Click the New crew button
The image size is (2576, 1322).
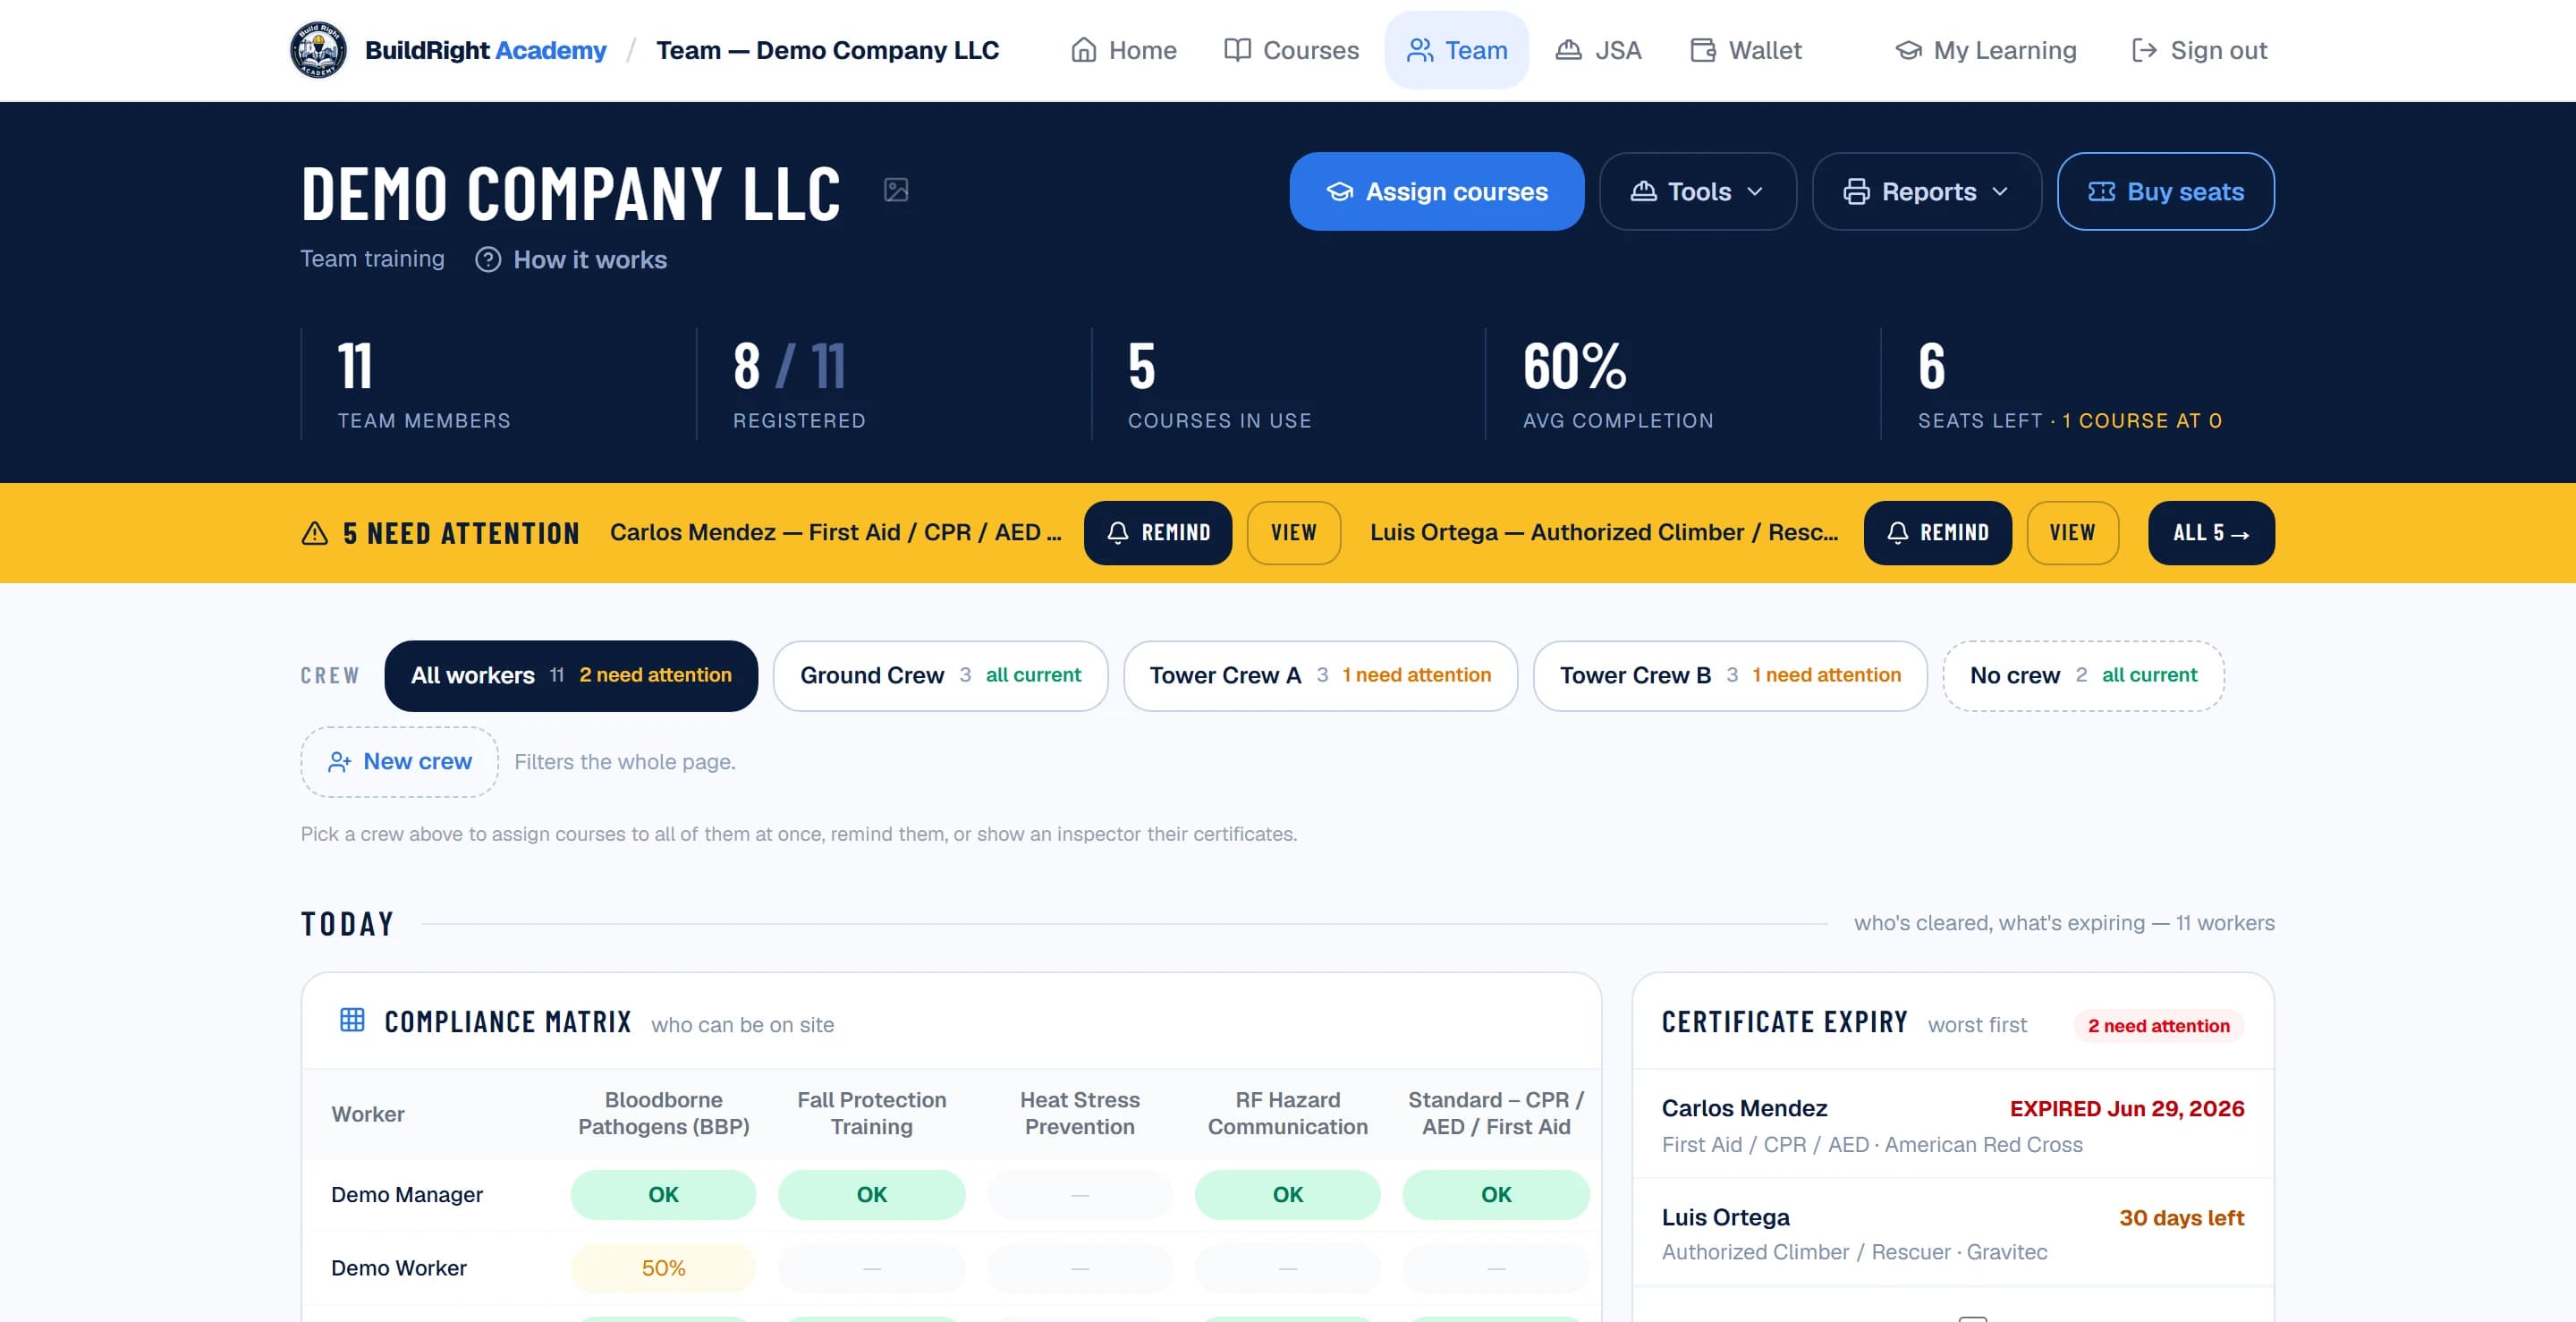[399, 762]
